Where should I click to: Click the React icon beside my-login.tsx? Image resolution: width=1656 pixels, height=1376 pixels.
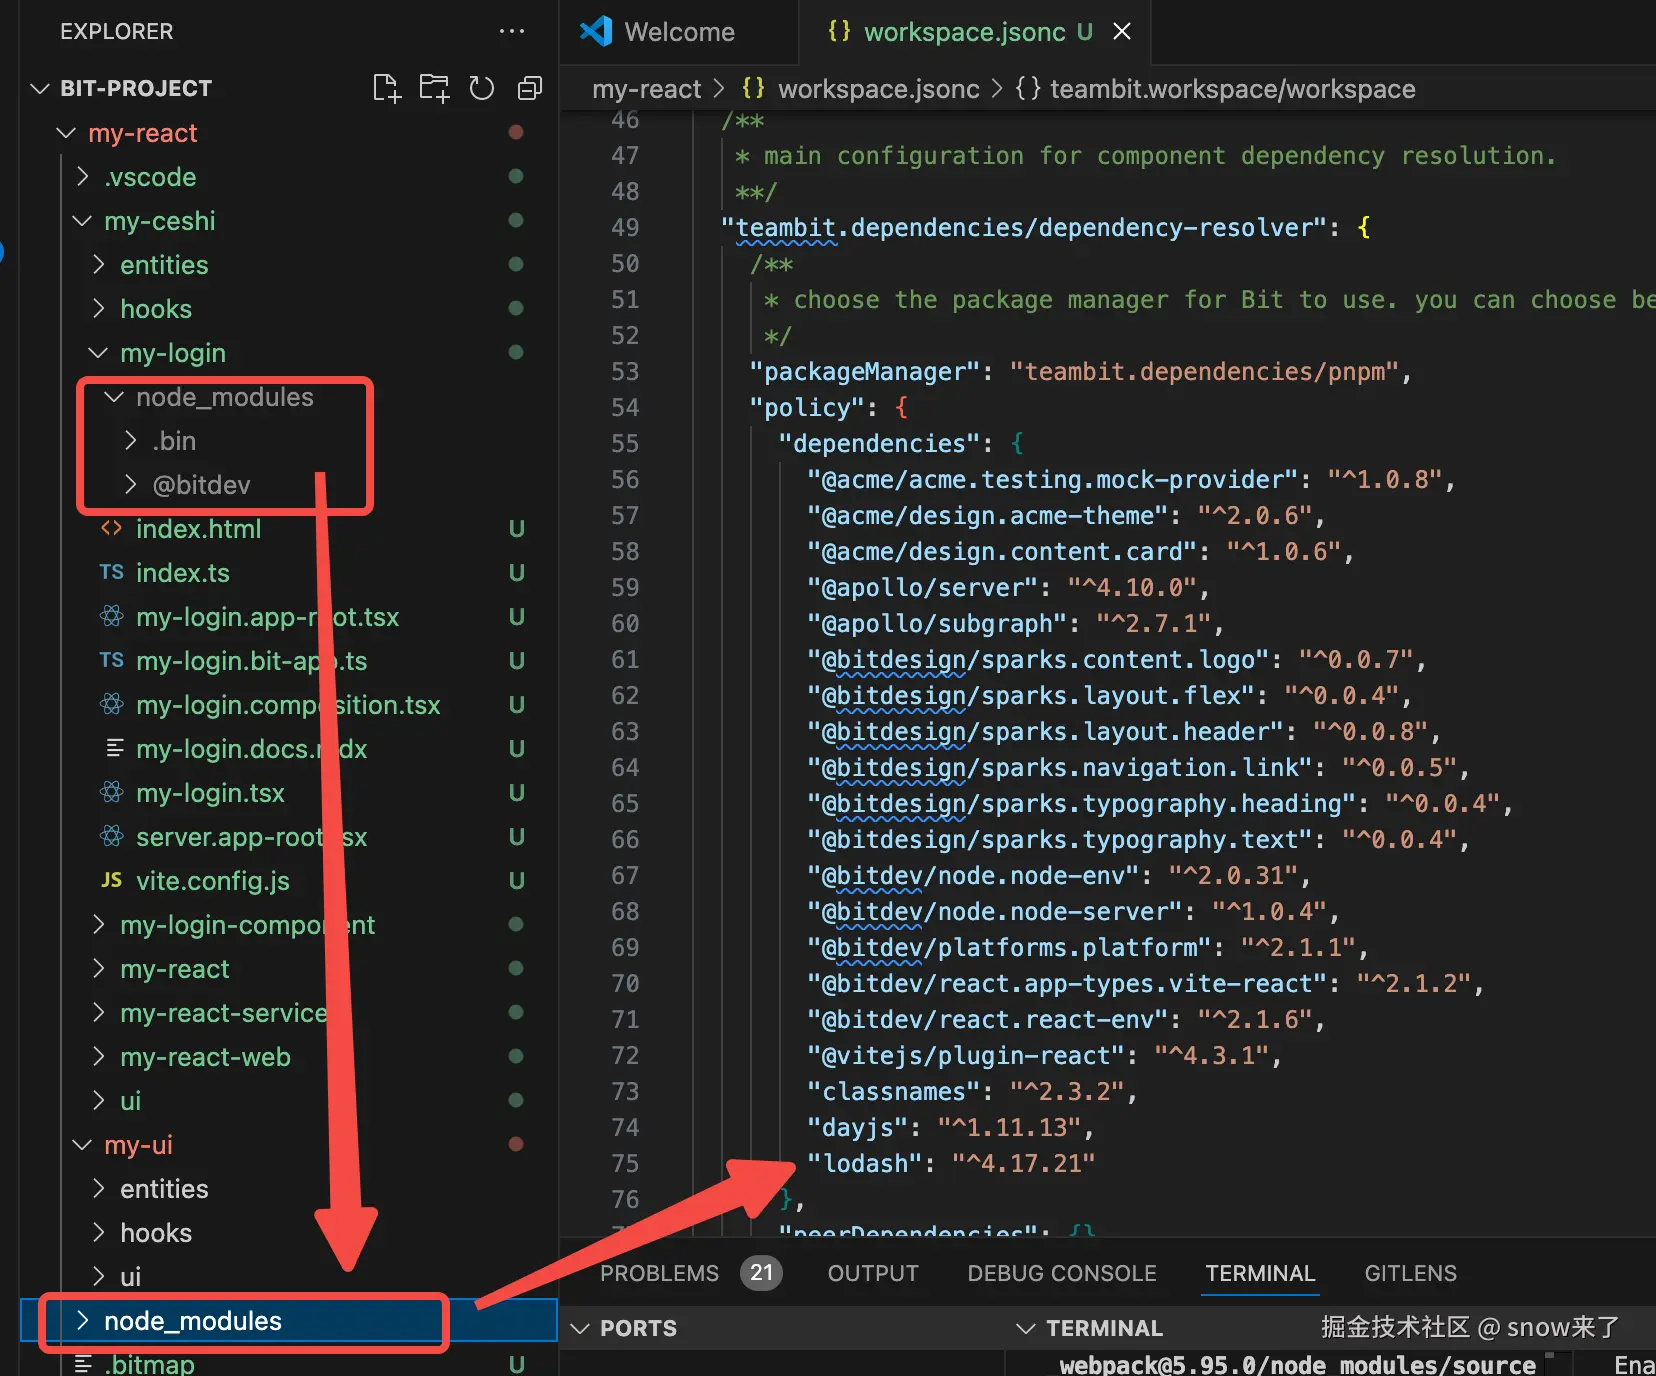(x=112, y=792)
